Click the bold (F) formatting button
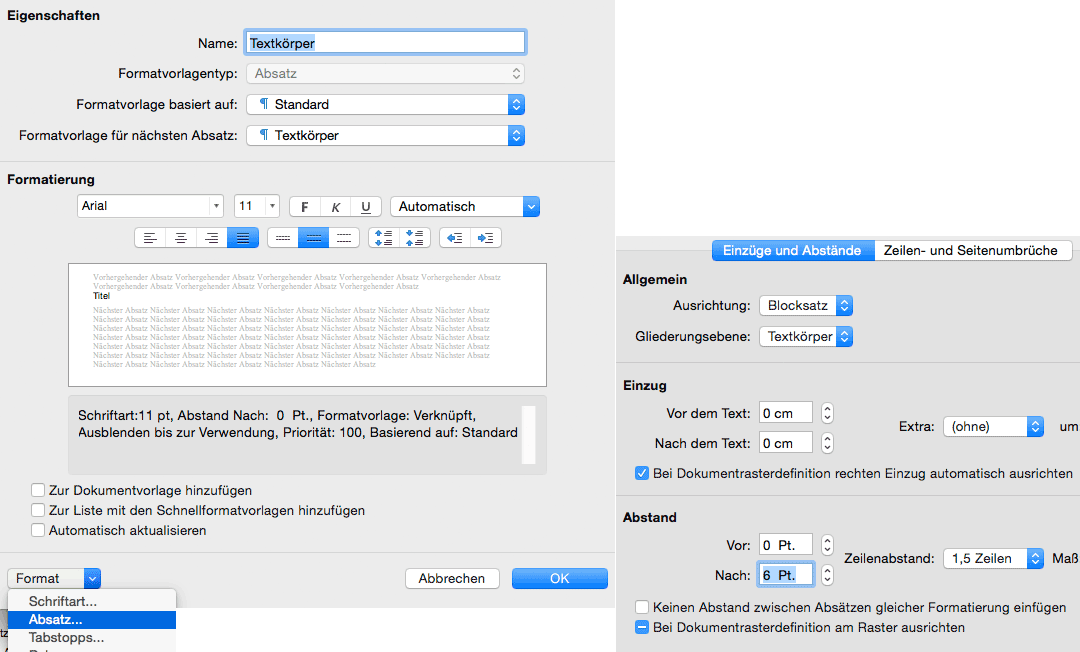 click(x=305, y=207)
